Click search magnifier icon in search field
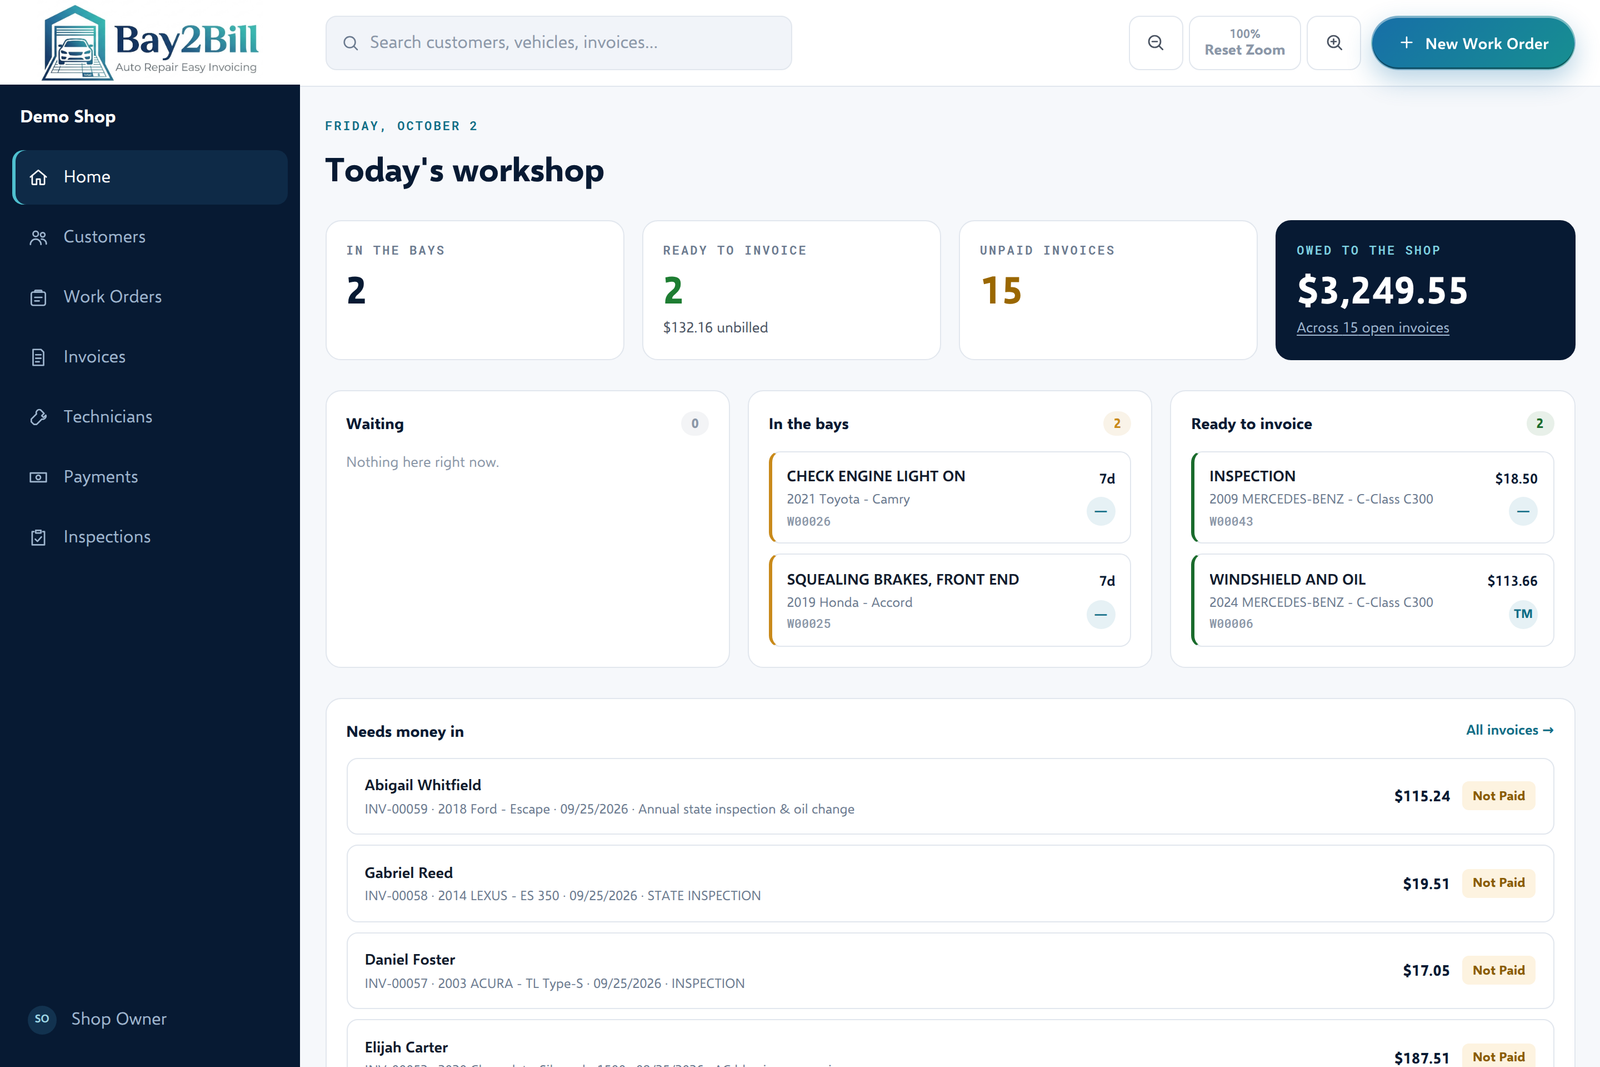This screenshot has height=1067, width=1600. [x=350, y=43]
